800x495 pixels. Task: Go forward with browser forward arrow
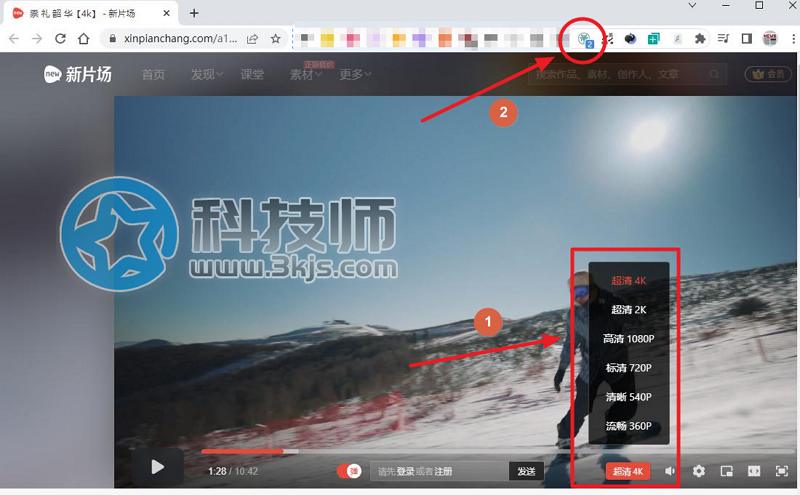[37, 39]
